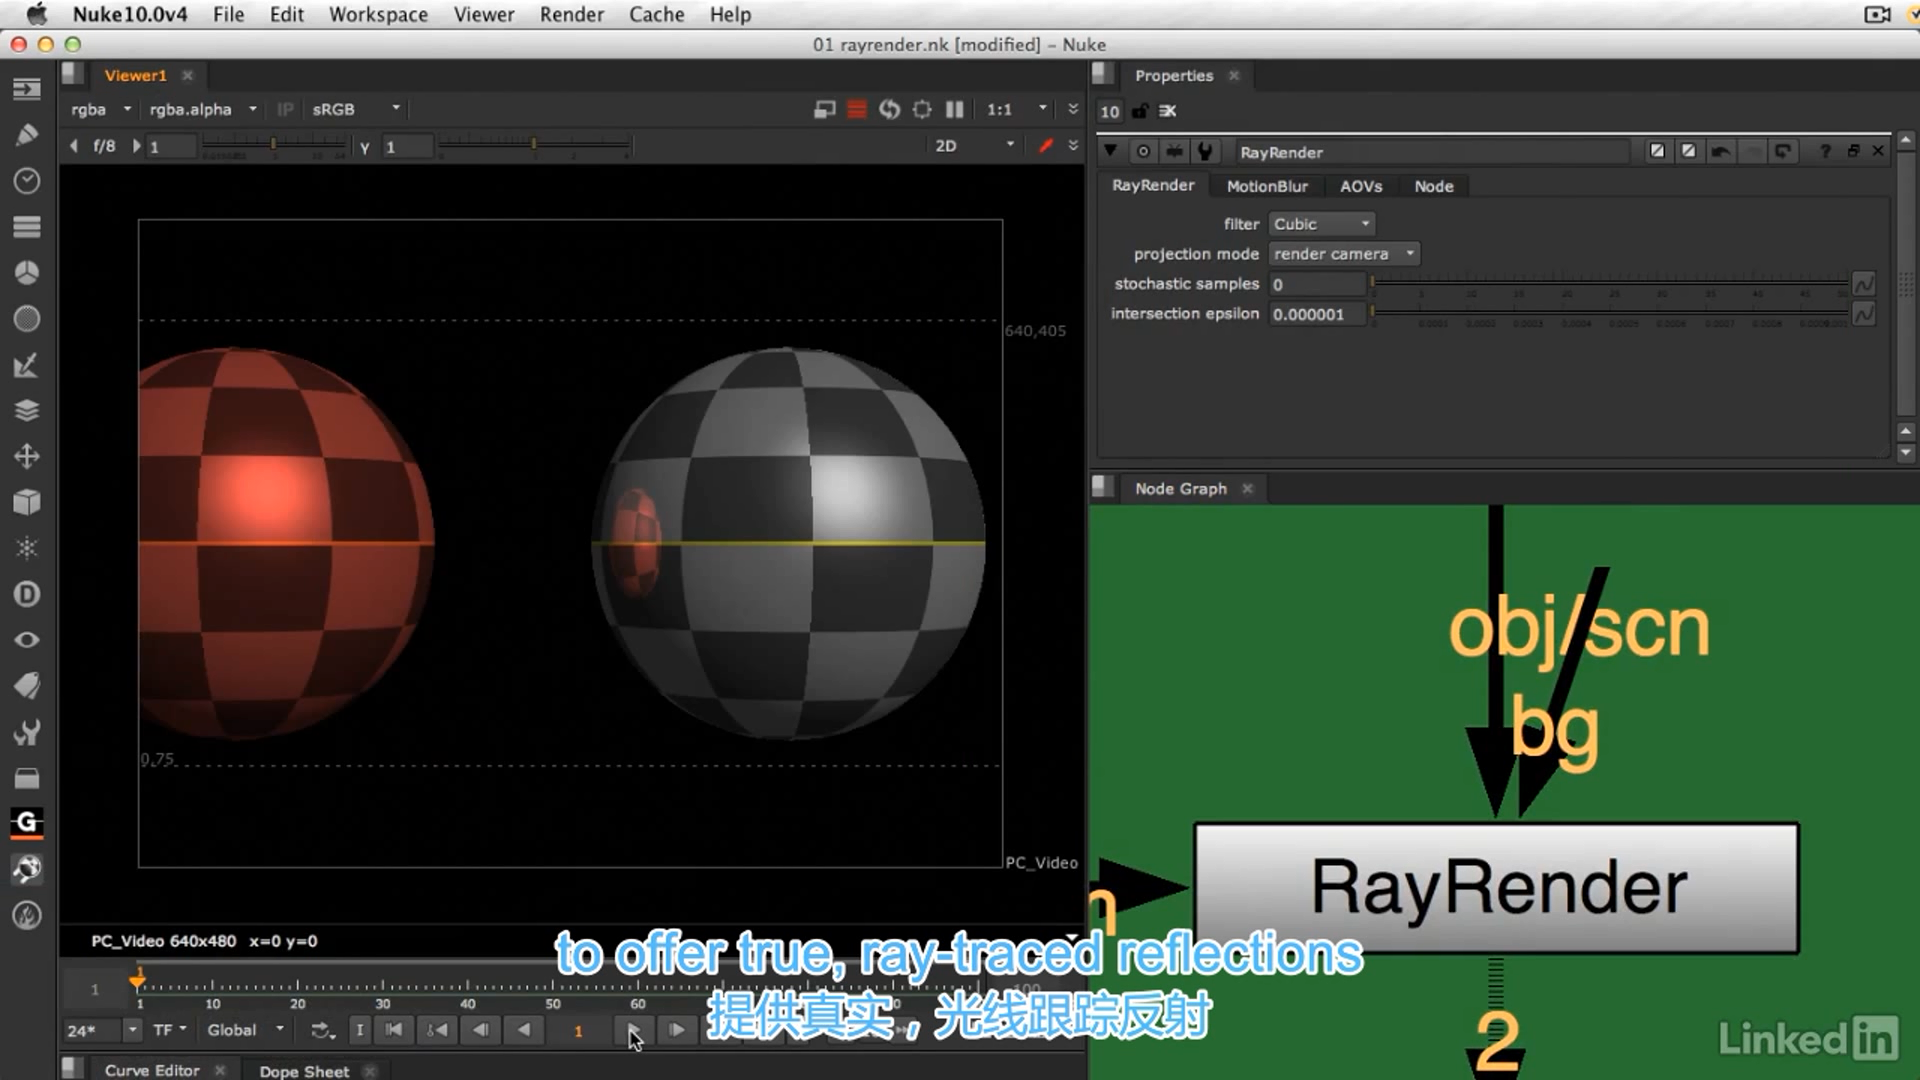Click the viewer clipping warning icon
This screenshot has height=1080, width=1920.
click(x=857, y=109)
